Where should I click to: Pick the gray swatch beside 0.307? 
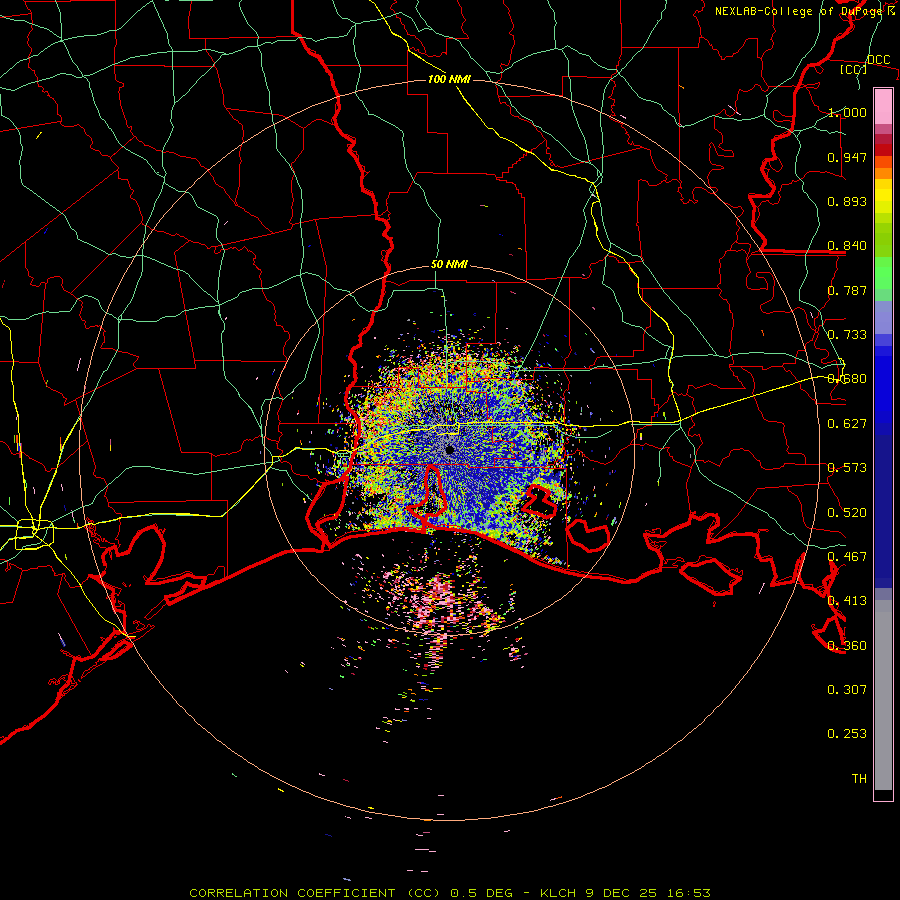click(883, 695)
